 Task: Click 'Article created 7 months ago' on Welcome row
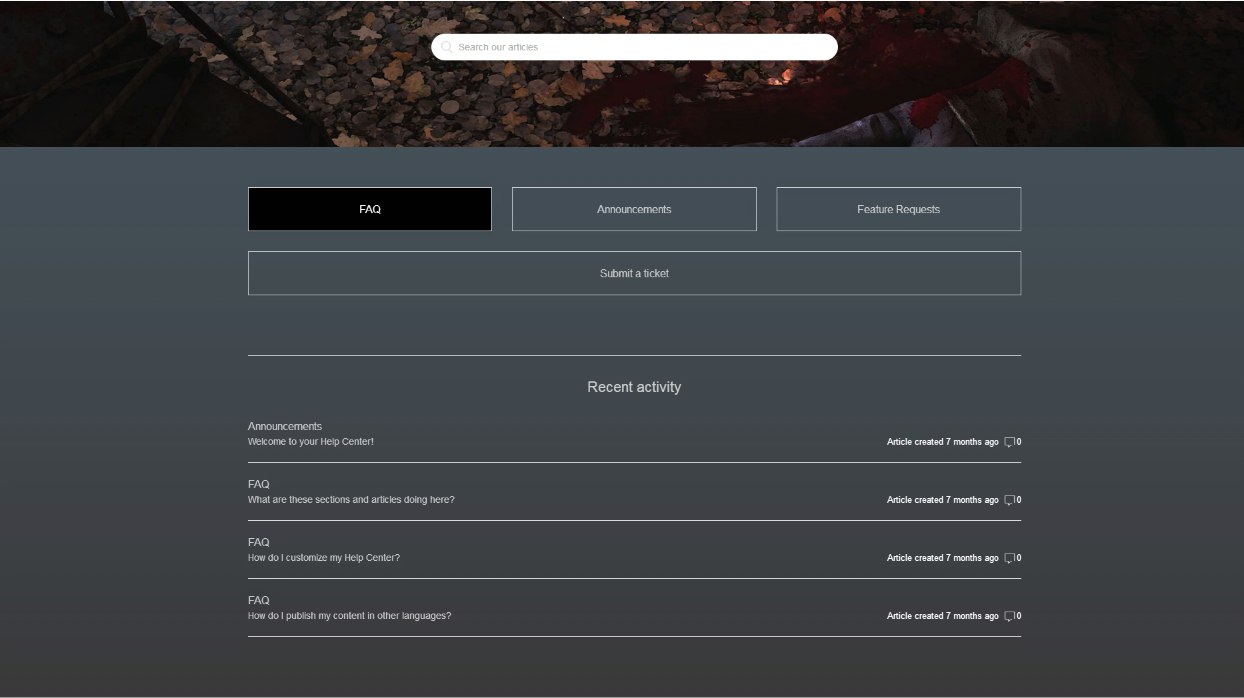(x=942, y=441)
